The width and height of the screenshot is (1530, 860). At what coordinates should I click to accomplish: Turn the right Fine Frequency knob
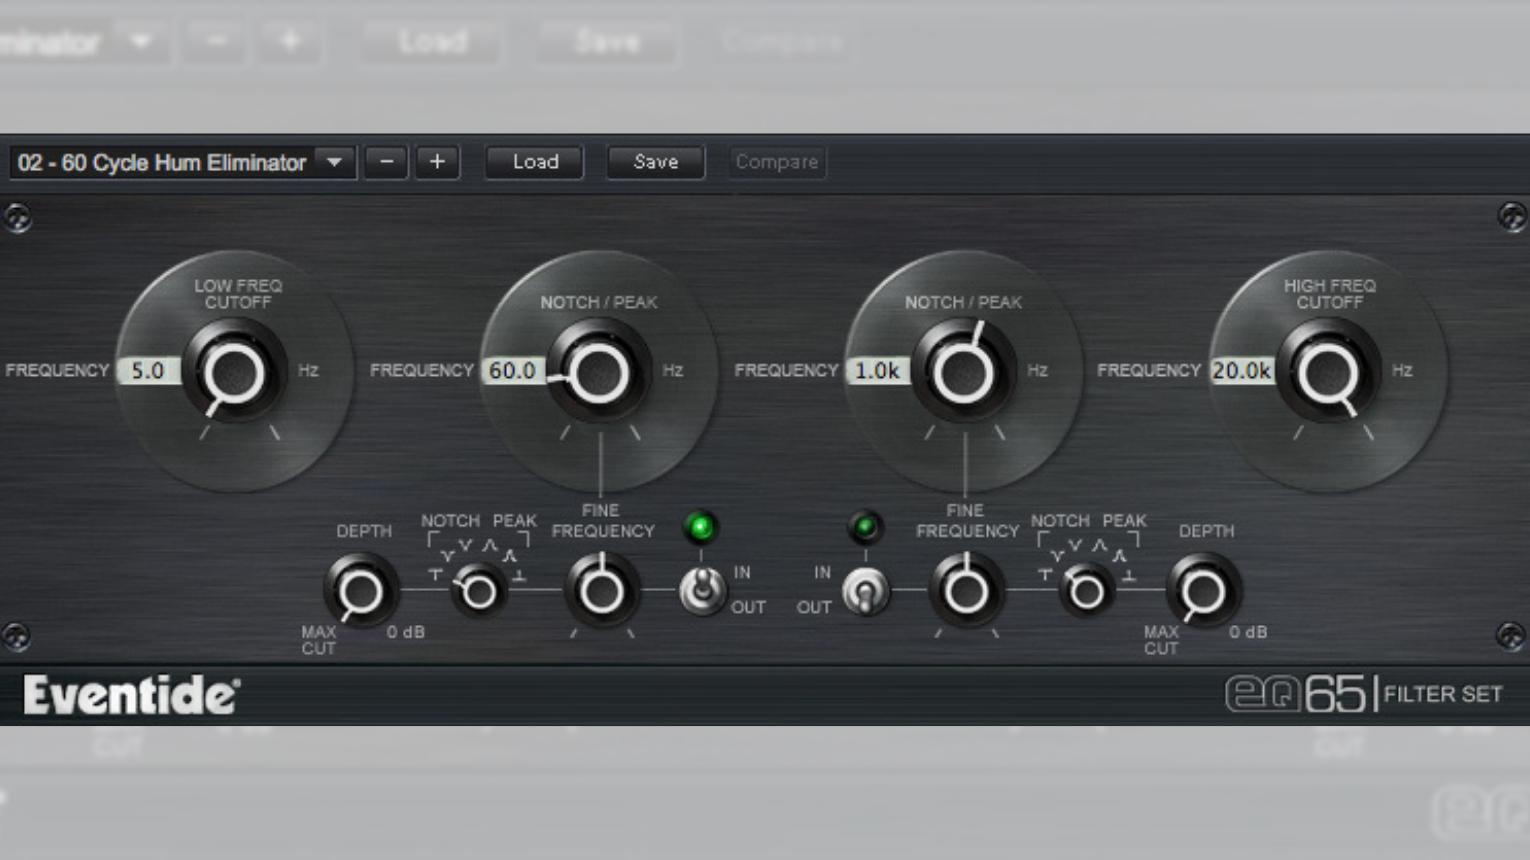(x=964, y=592)
